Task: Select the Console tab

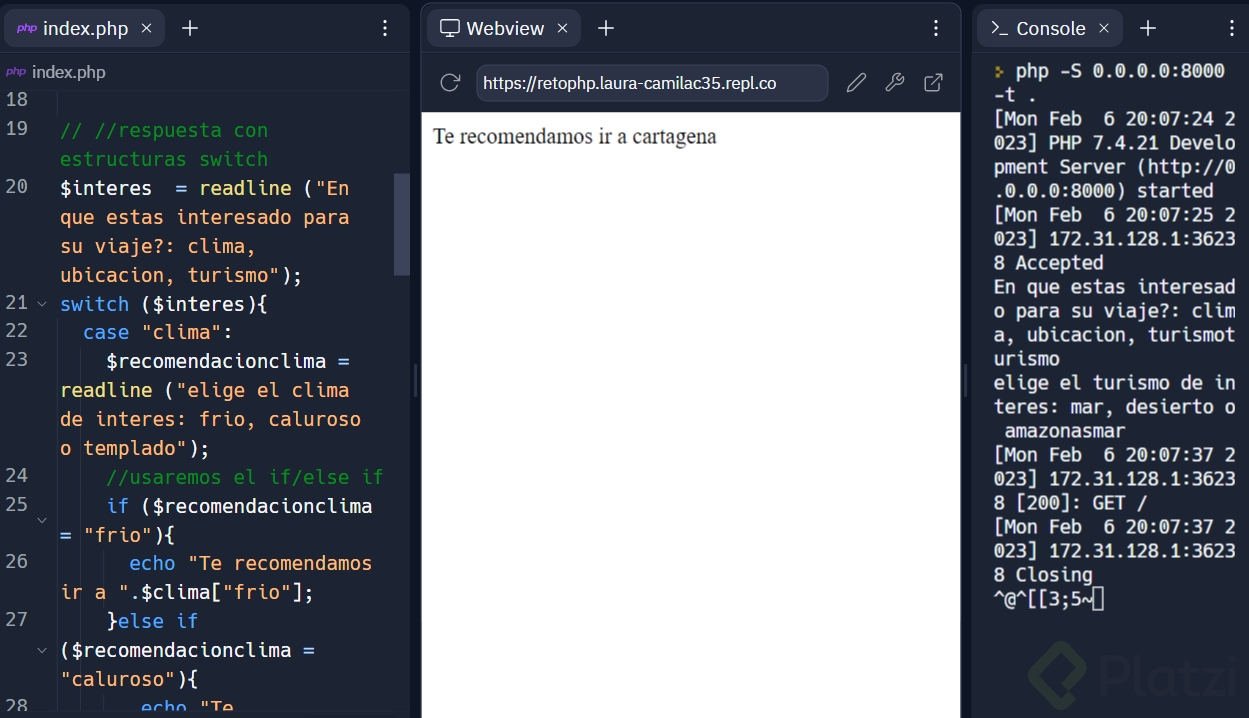Action: tap(1050, 28)
